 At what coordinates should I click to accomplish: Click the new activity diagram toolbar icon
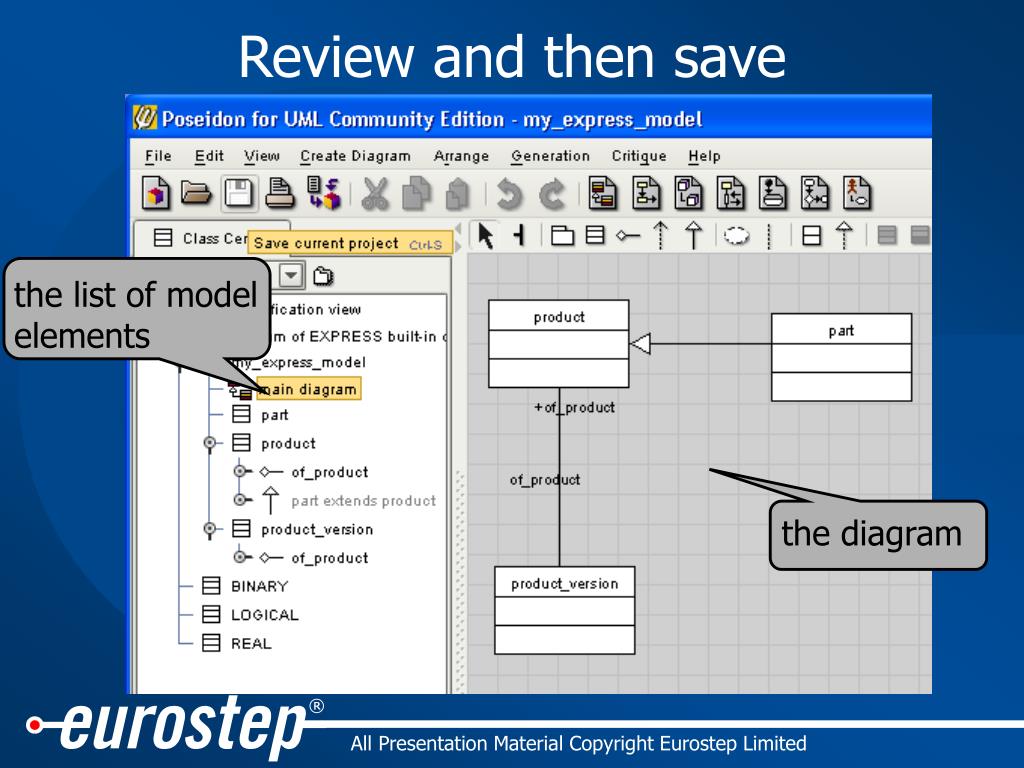point(815,193)
